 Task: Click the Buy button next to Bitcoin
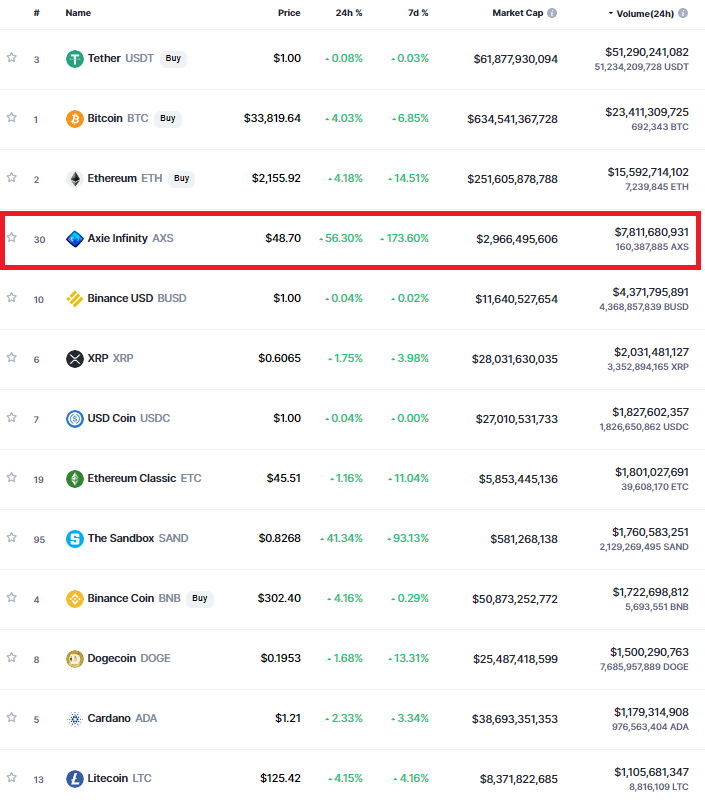pyautogui.click(x=168, y=119)
